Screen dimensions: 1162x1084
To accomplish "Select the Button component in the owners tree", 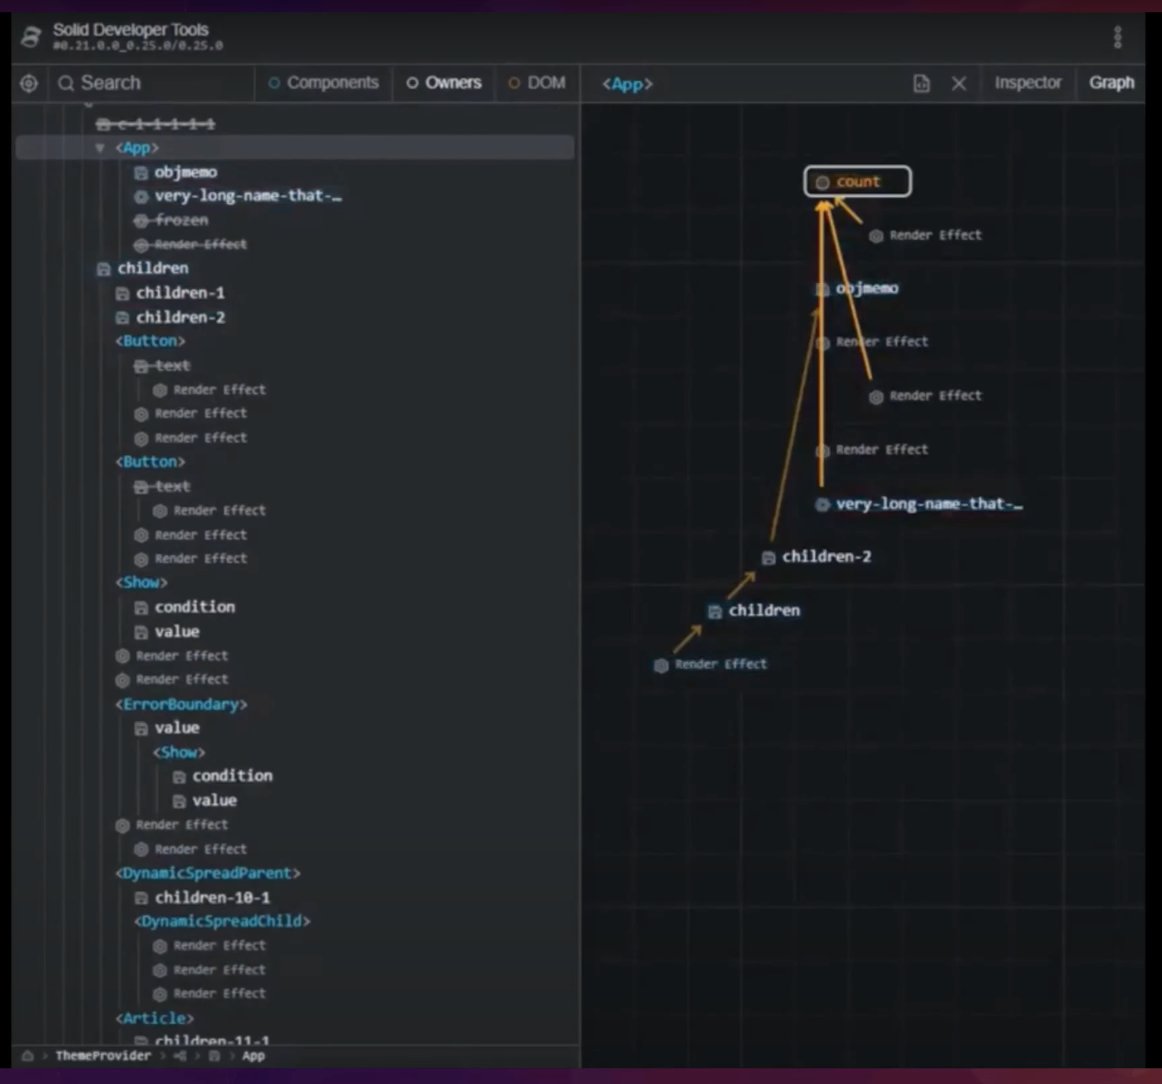I will pyautogui.click(x=150, y=340).
